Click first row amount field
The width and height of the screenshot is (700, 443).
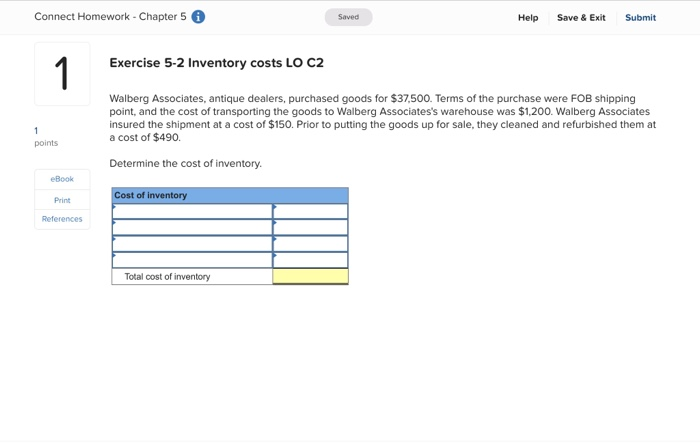tap(310, 211)
